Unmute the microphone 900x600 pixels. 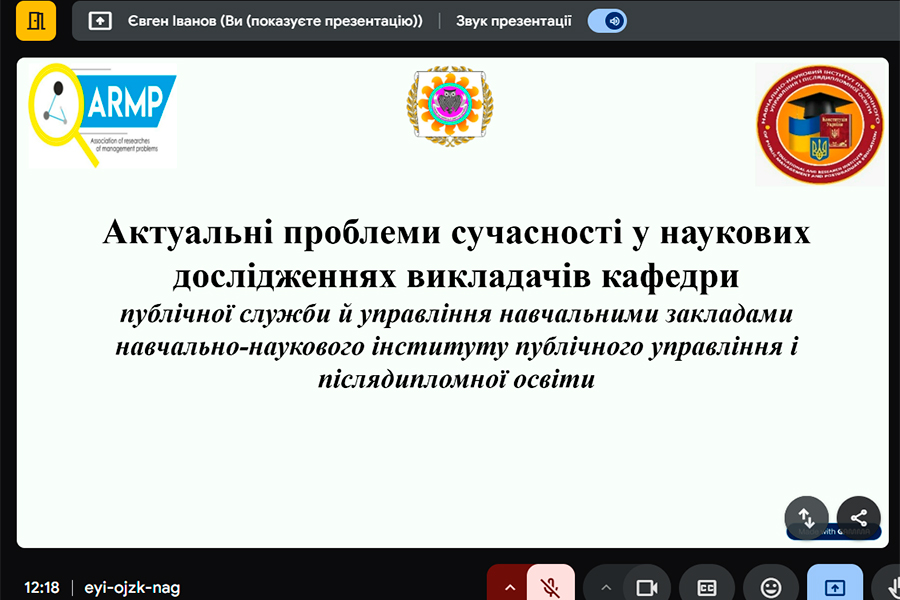pos(550,586)
